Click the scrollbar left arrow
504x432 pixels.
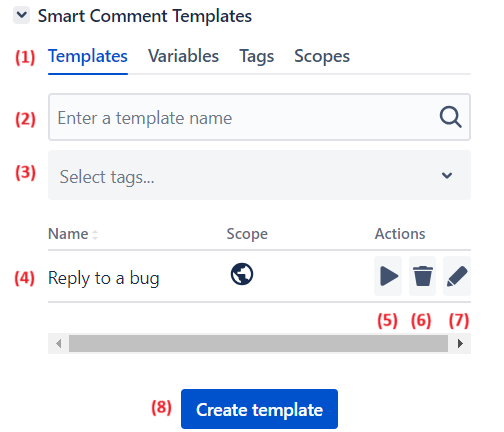pyautogui.click(x=59, y=343)
